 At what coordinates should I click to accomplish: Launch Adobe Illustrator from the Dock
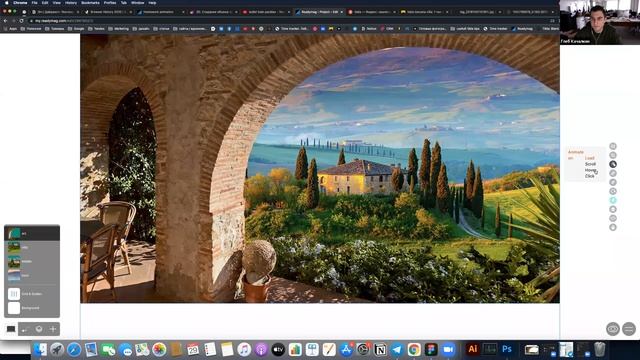(473, 350)
